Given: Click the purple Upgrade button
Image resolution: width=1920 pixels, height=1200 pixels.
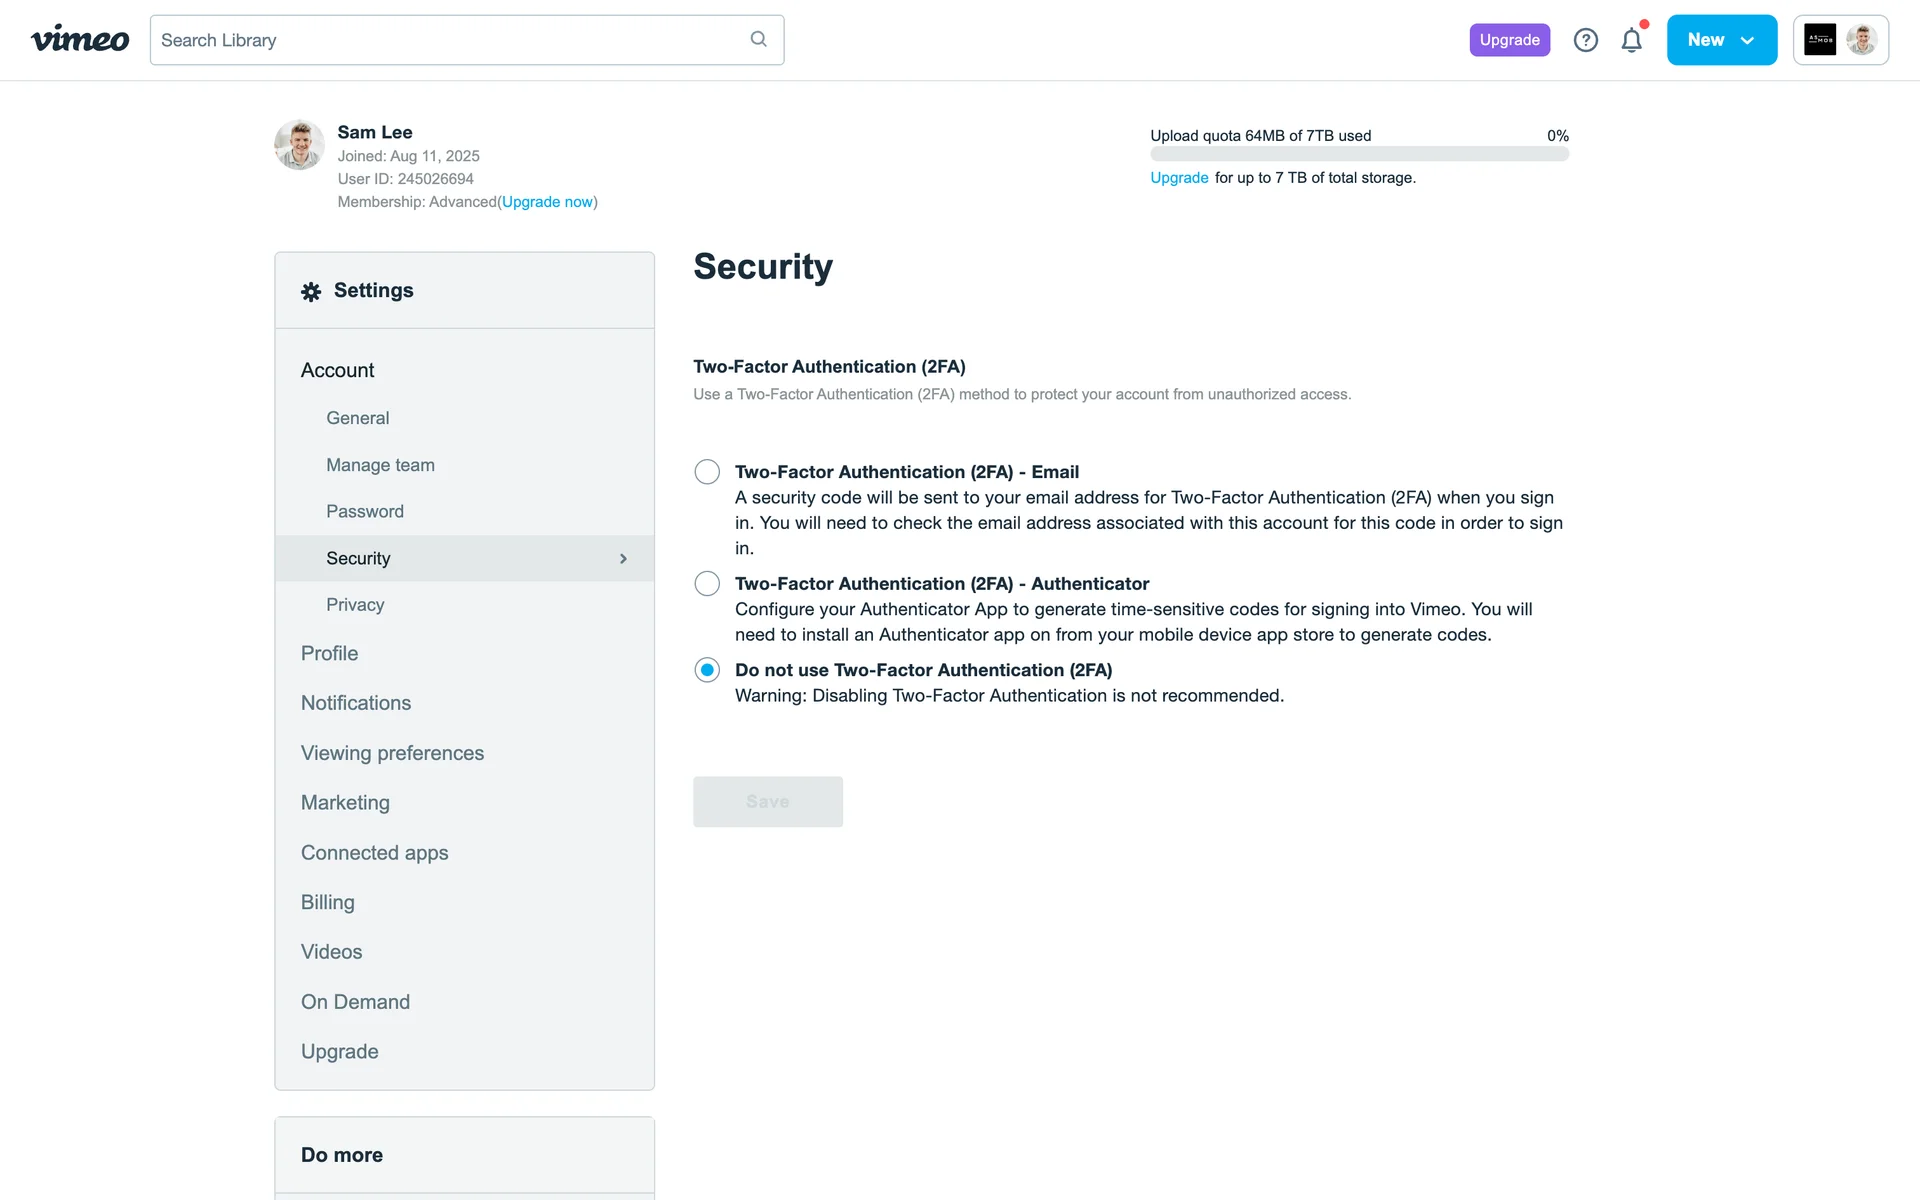Looking at the screenshot, I should [1509, 40].
